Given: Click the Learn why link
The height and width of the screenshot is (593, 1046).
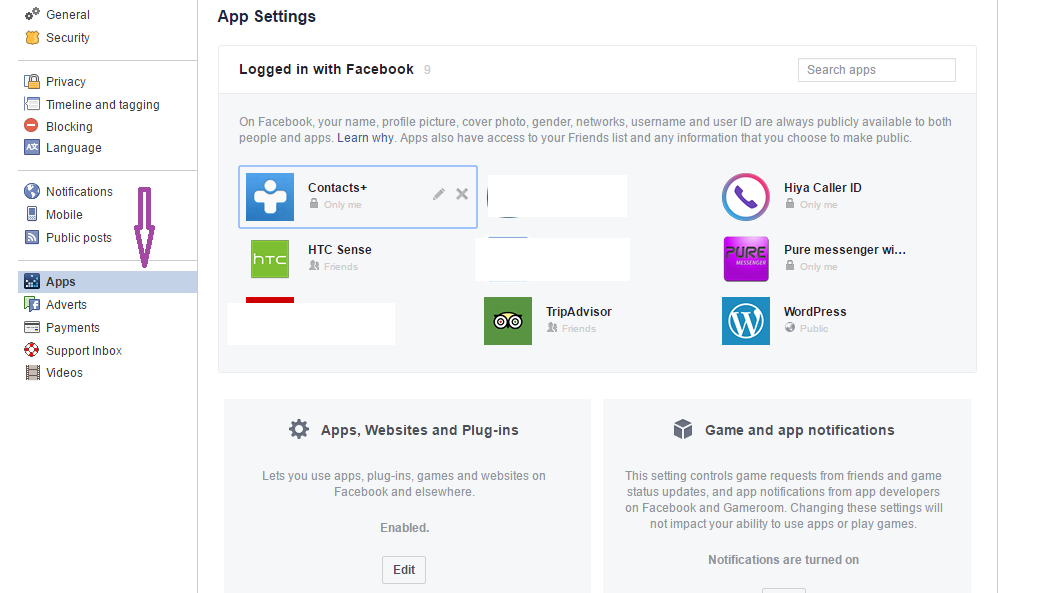Looking at the screenshot, I should tap(365, 138).
